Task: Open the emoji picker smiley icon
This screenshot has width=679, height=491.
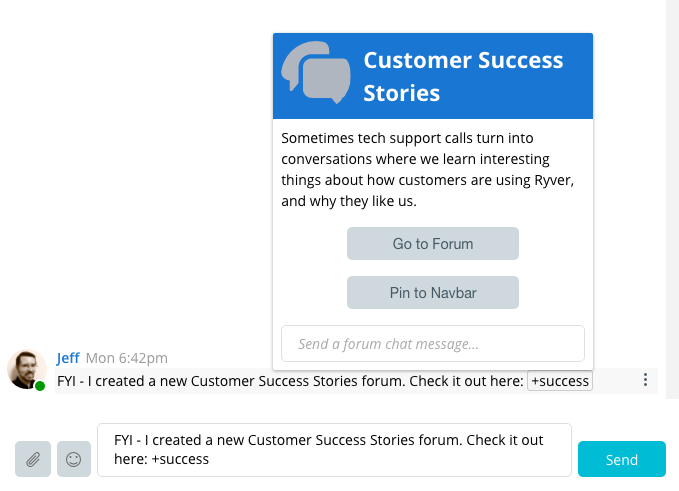Action: pyautogui.click(x=74, y=459)
